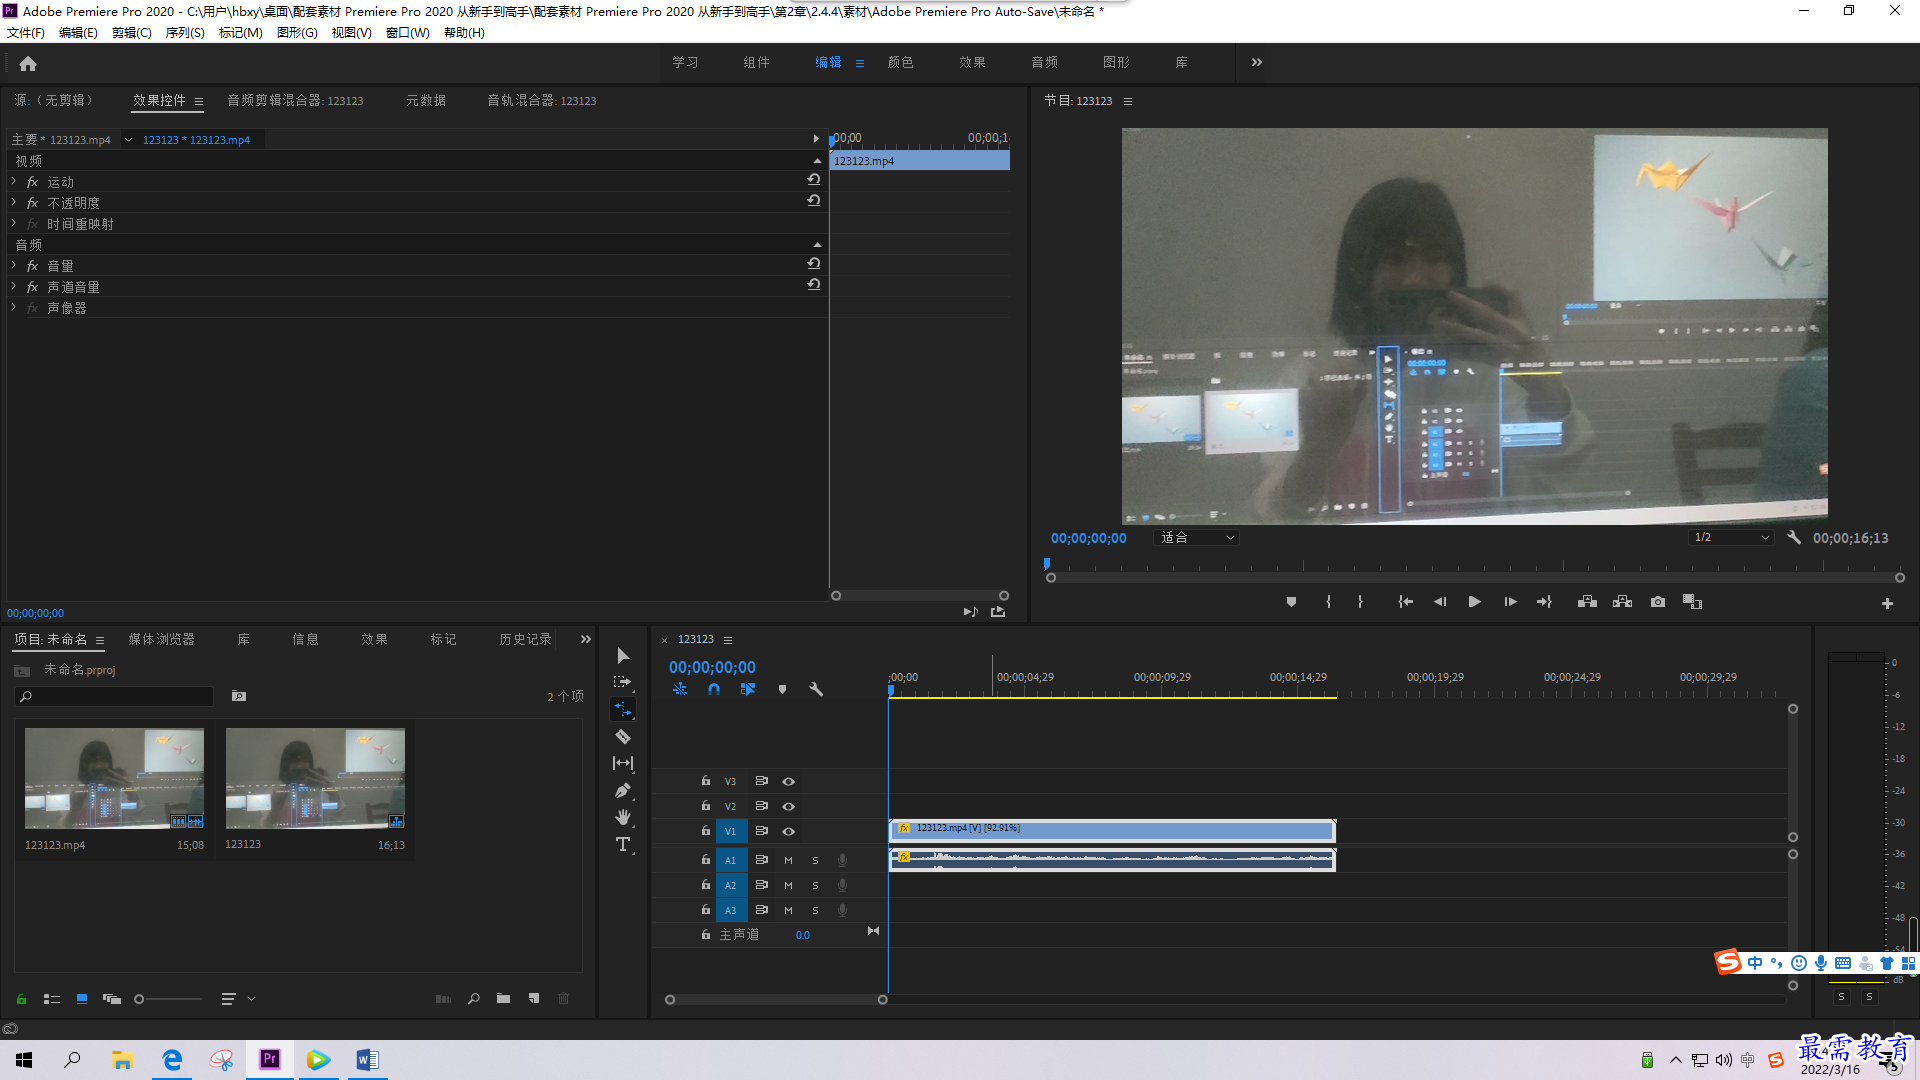This screenshot has width=1920, height=1080.
Task: Expand the Volume audio effect
Action: 13,266
